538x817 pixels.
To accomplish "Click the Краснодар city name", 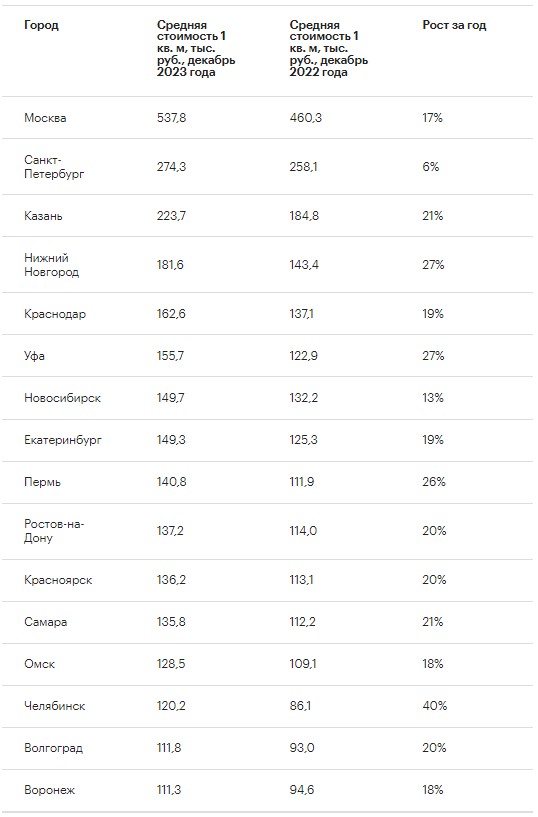I will 55,314.
